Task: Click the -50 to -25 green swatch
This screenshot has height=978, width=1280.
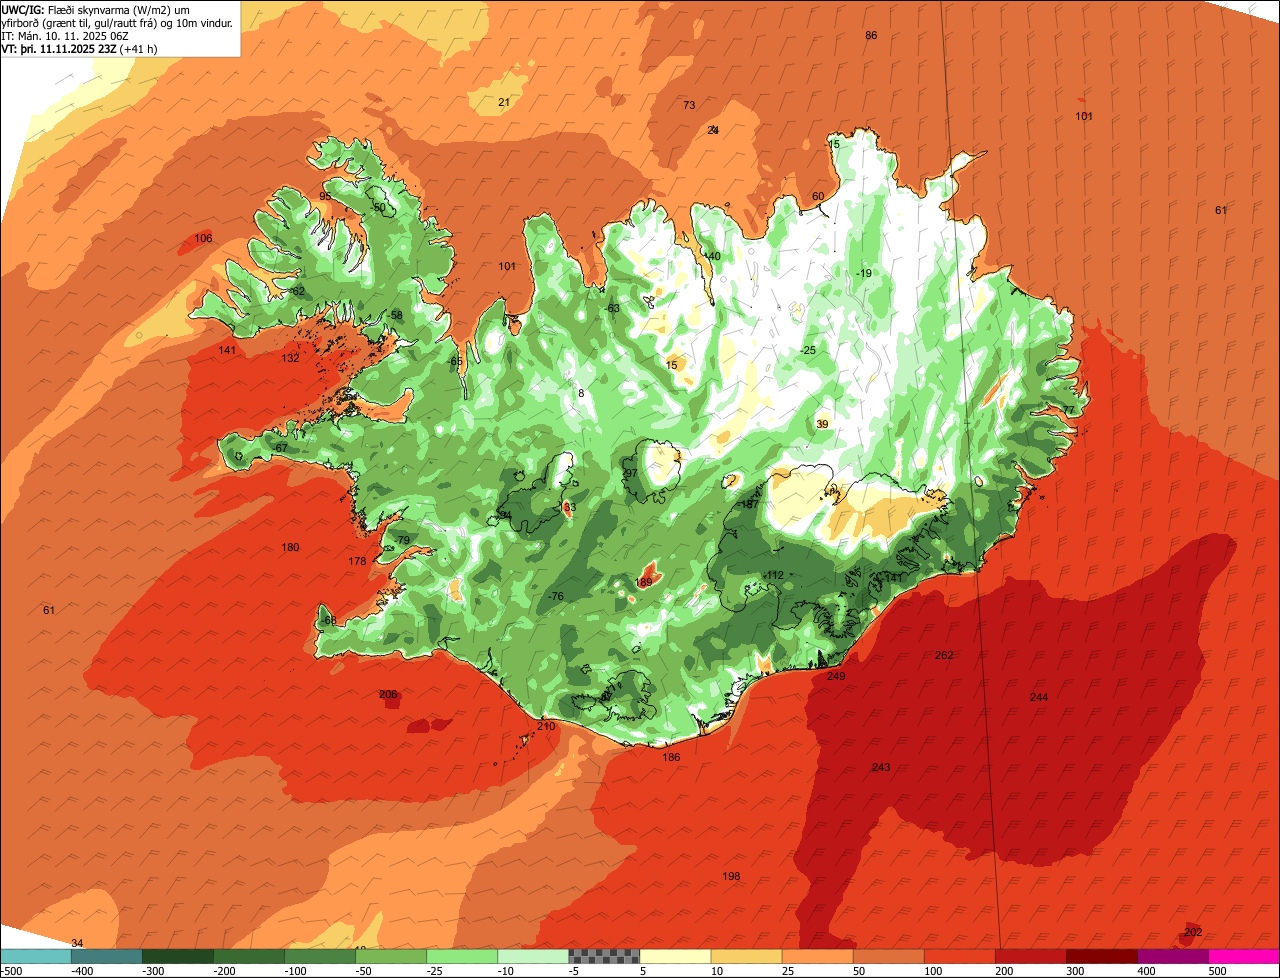Action: pyautogui.click(x=391, y=956)
